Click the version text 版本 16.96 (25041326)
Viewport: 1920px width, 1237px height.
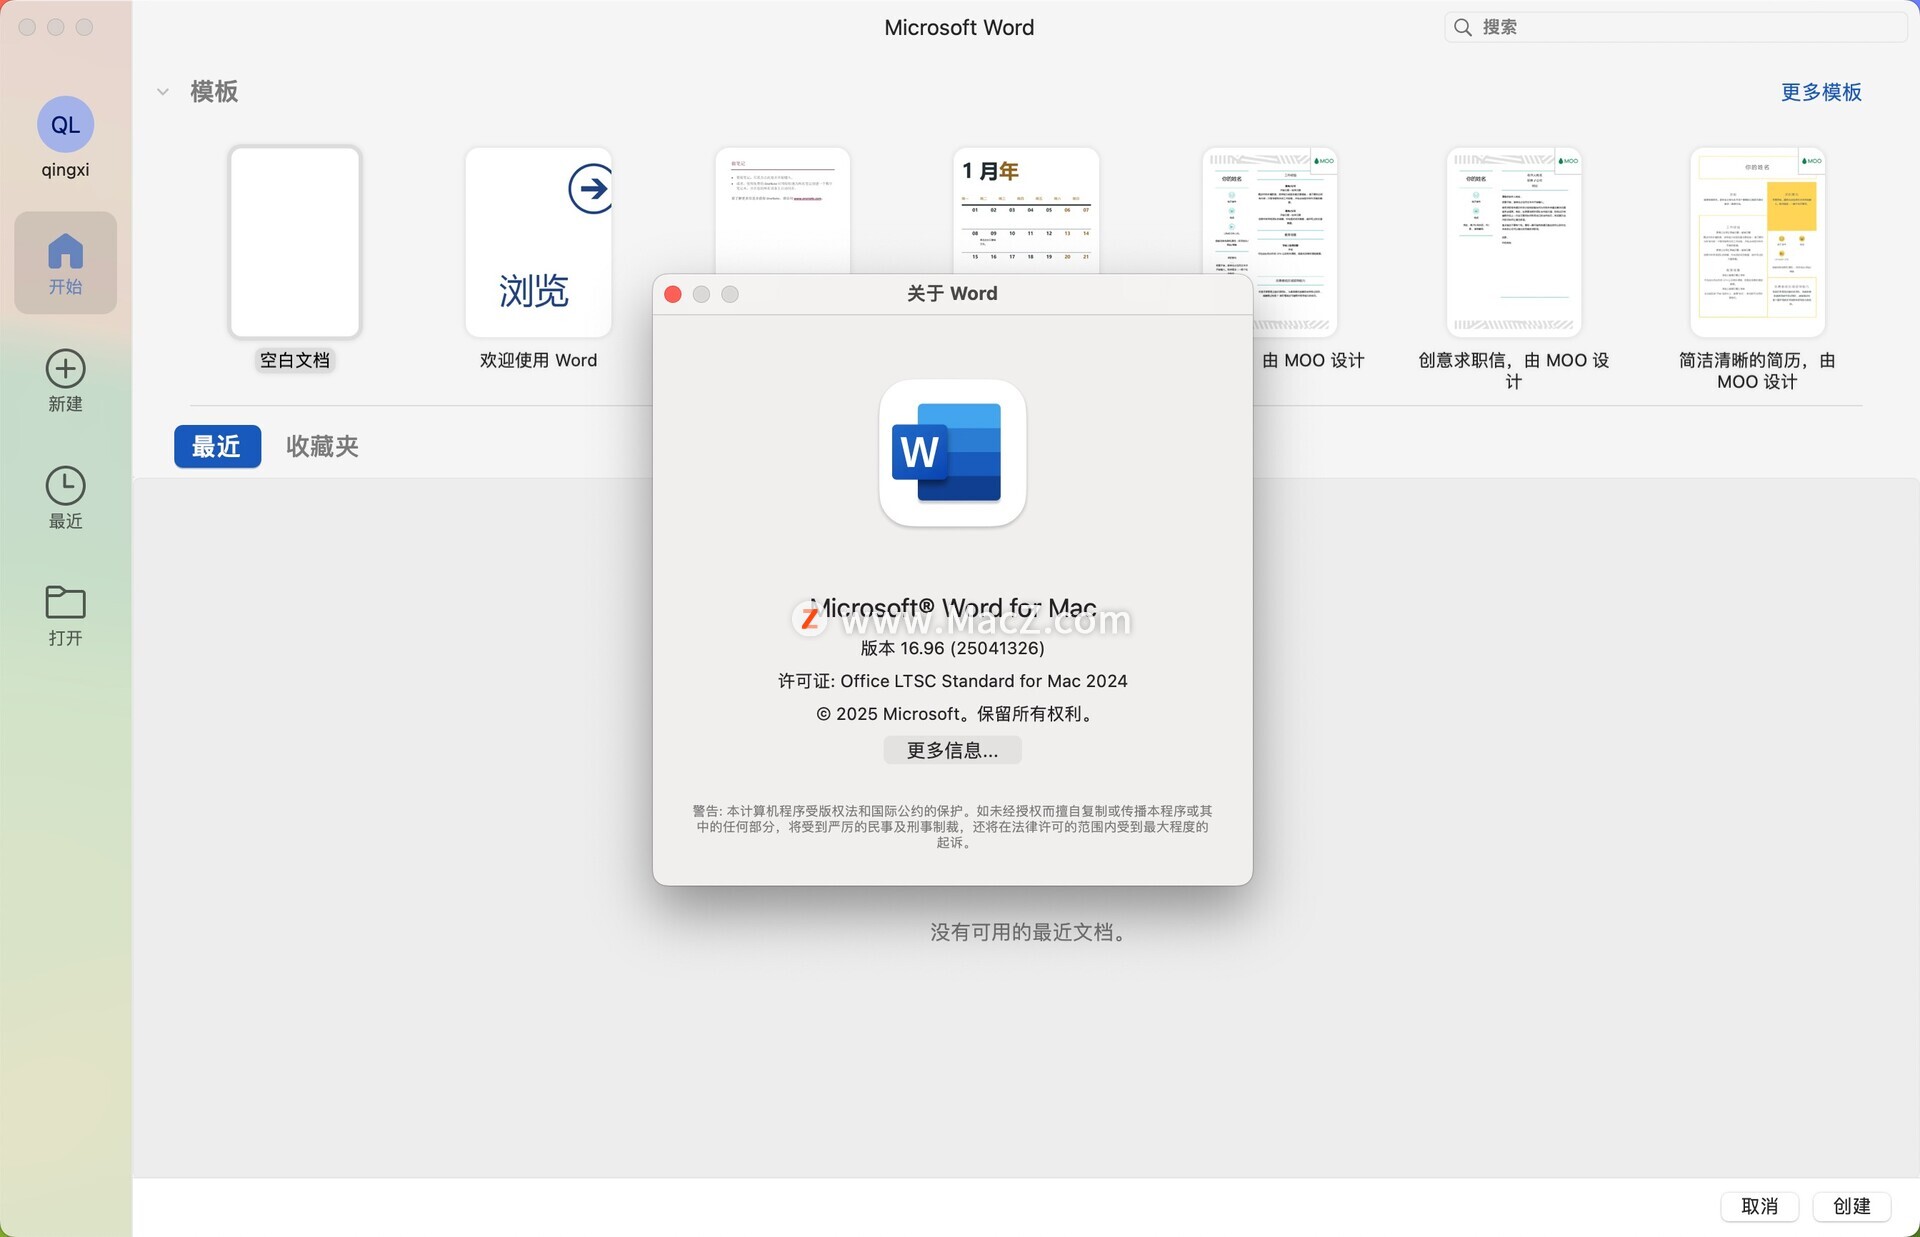click(952, 648)
